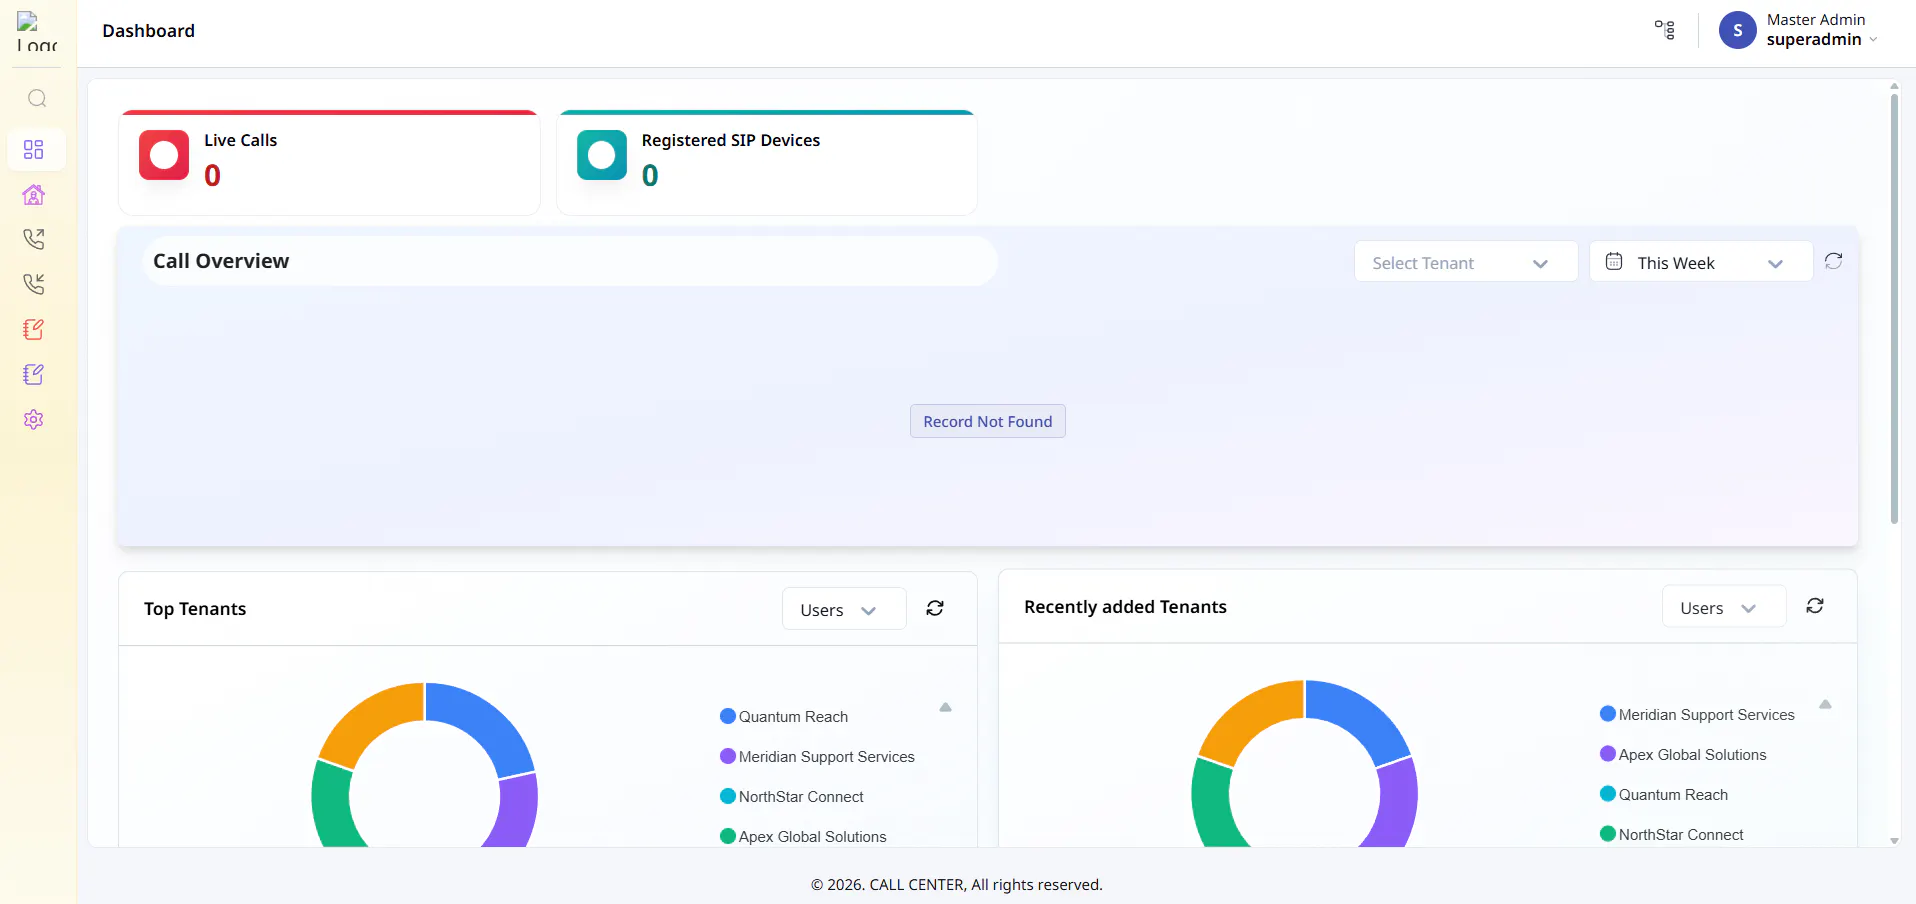Click the Registered SIP Devices teal icon
The image size is (1916, 904).
pos(602,155)
